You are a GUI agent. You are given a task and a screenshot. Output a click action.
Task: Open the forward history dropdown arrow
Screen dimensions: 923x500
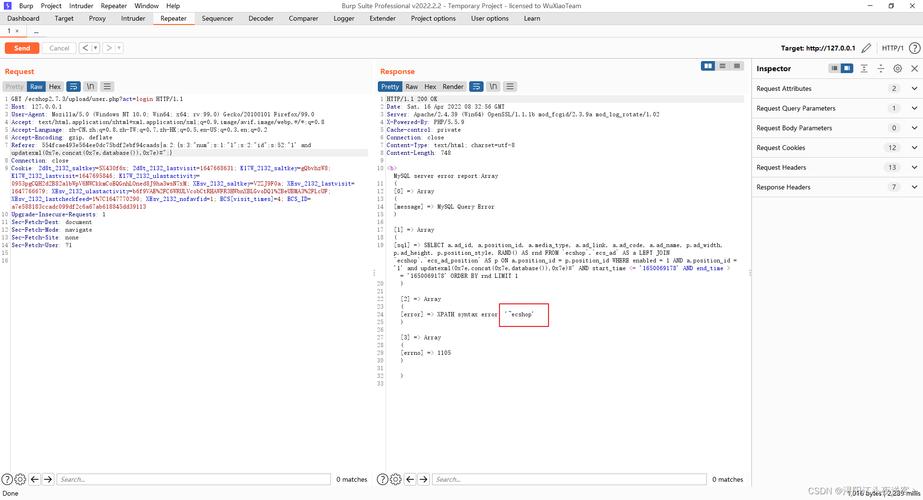[119, 48]
